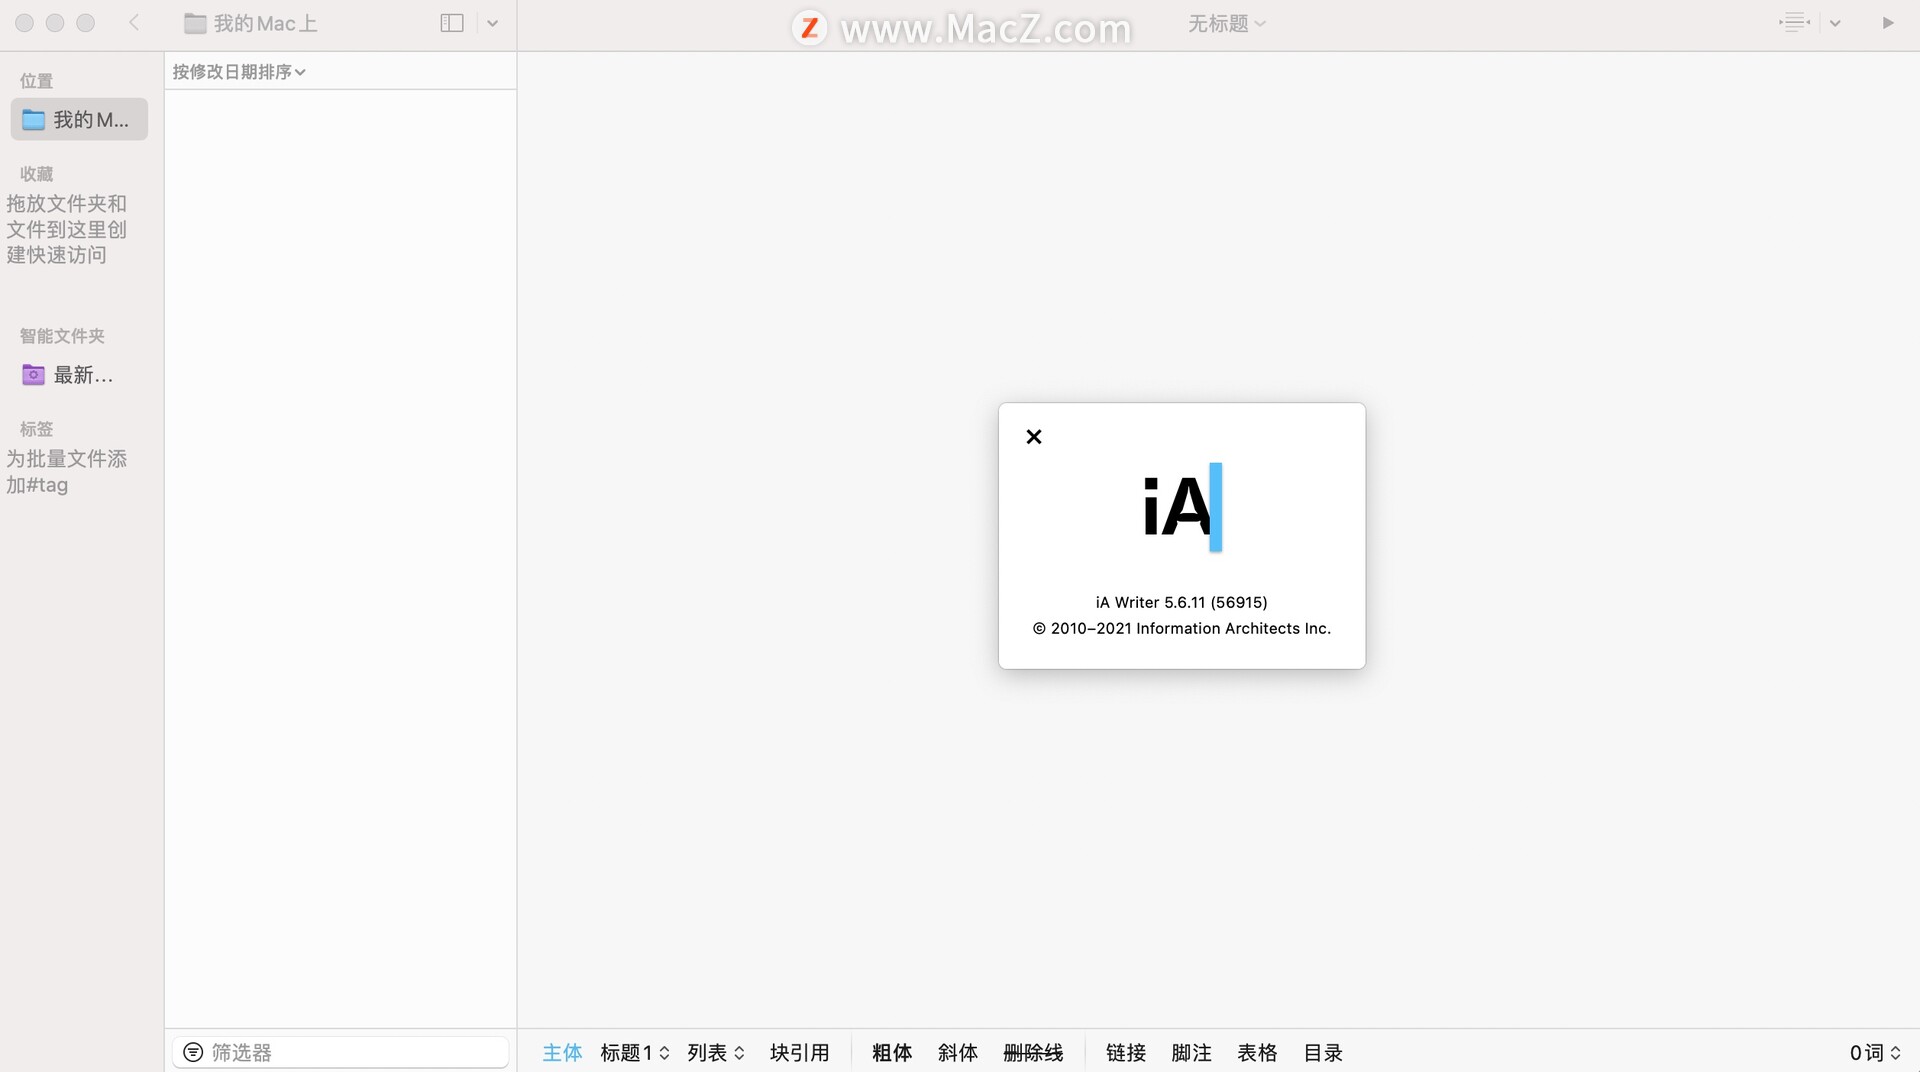Viewport: 1920px width, 1072px height.
Task: Open the sidebar layout dropdown arrow
Action: tap(493, 23)
